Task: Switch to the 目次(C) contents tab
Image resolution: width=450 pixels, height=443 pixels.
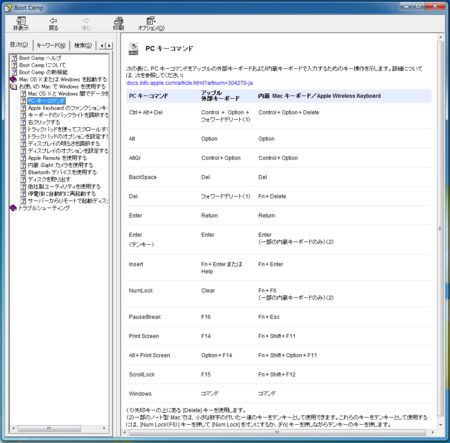Action: click(19, 45)
